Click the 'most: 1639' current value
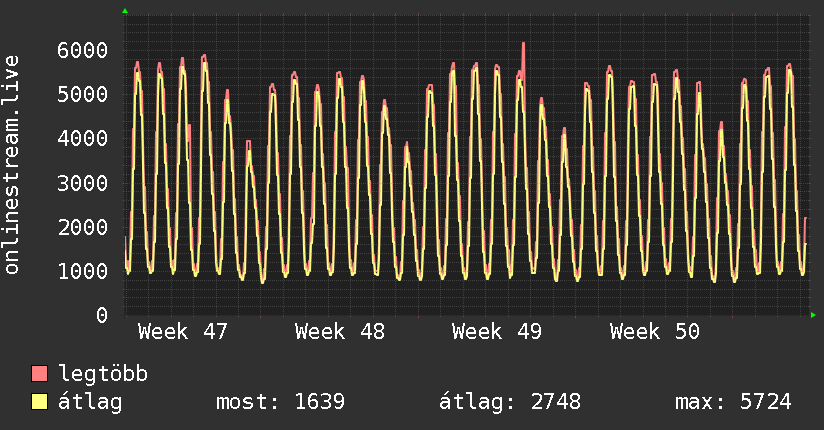824x430 pixels. coord(280,403)
